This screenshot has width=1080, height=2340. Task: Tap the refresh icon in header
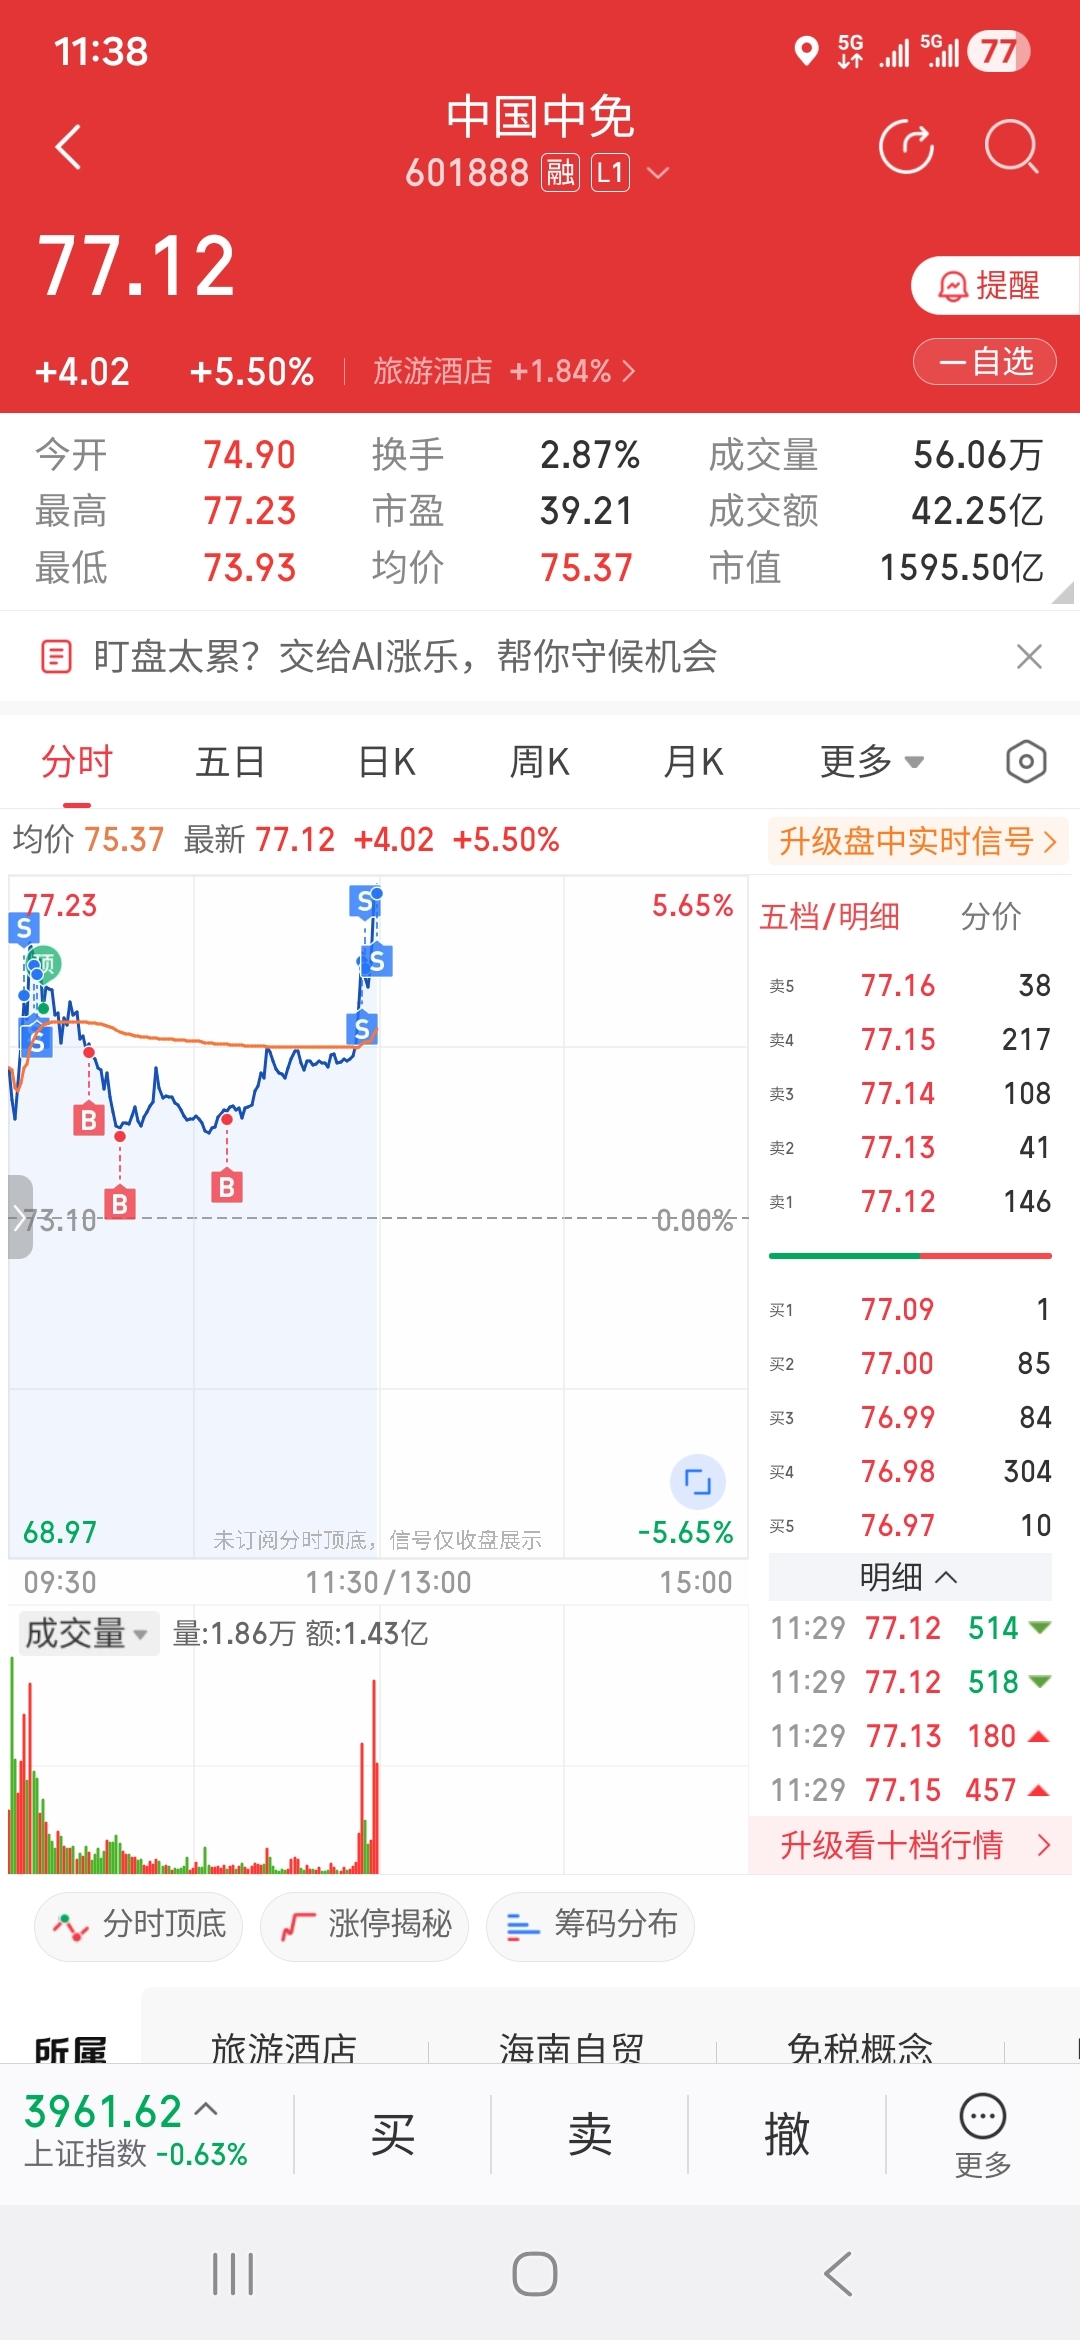906,147
